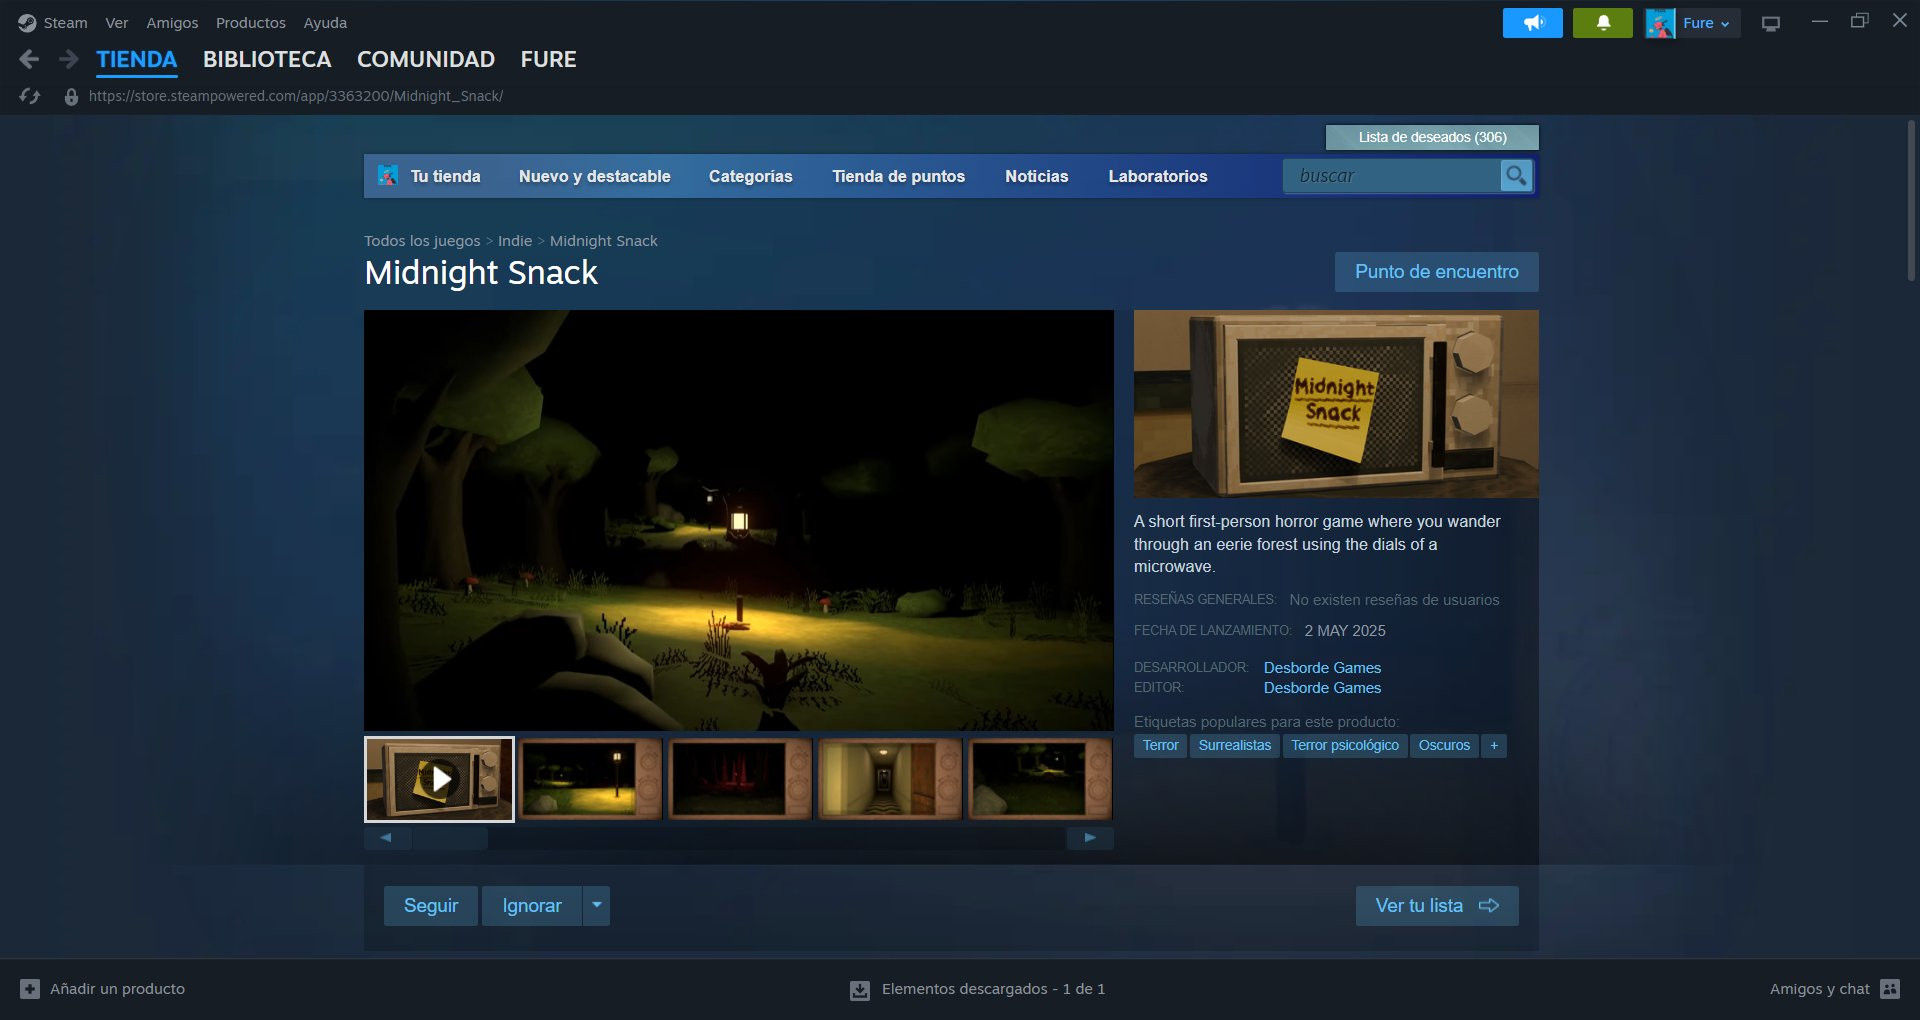Open Punto de encuentro hub
The width and height of the screenshot is (1920, 1020).
[x=1437, y=272]
